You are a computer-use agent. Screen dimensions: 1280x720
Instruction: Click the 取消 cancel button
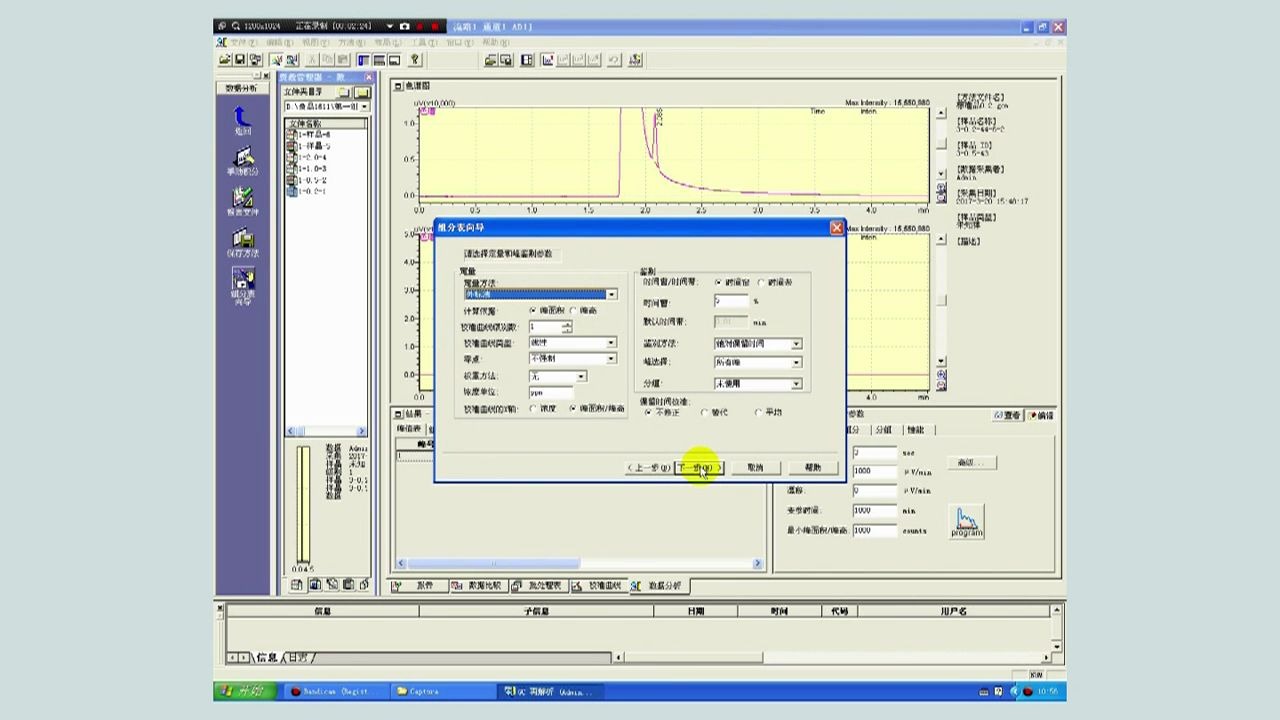tap(756, 467)
